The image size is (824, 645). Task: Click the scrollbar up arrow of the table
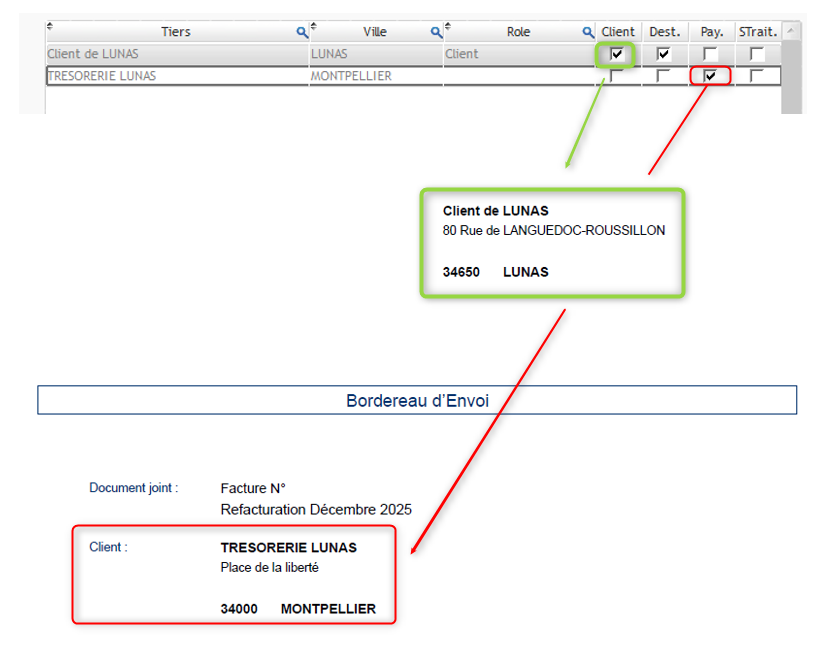tap(791, 32)
